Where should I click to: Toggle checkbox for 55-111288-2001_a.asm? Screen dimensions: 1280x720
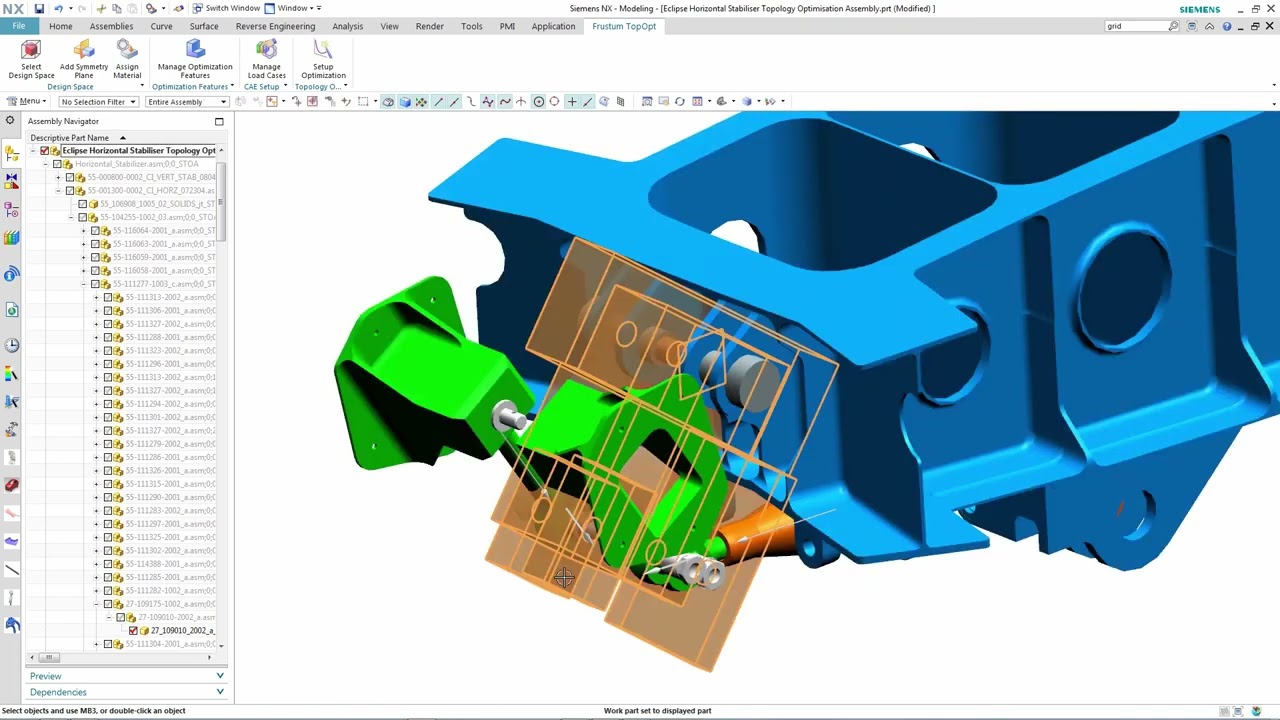pyautogui.click(x=108, y=338)
